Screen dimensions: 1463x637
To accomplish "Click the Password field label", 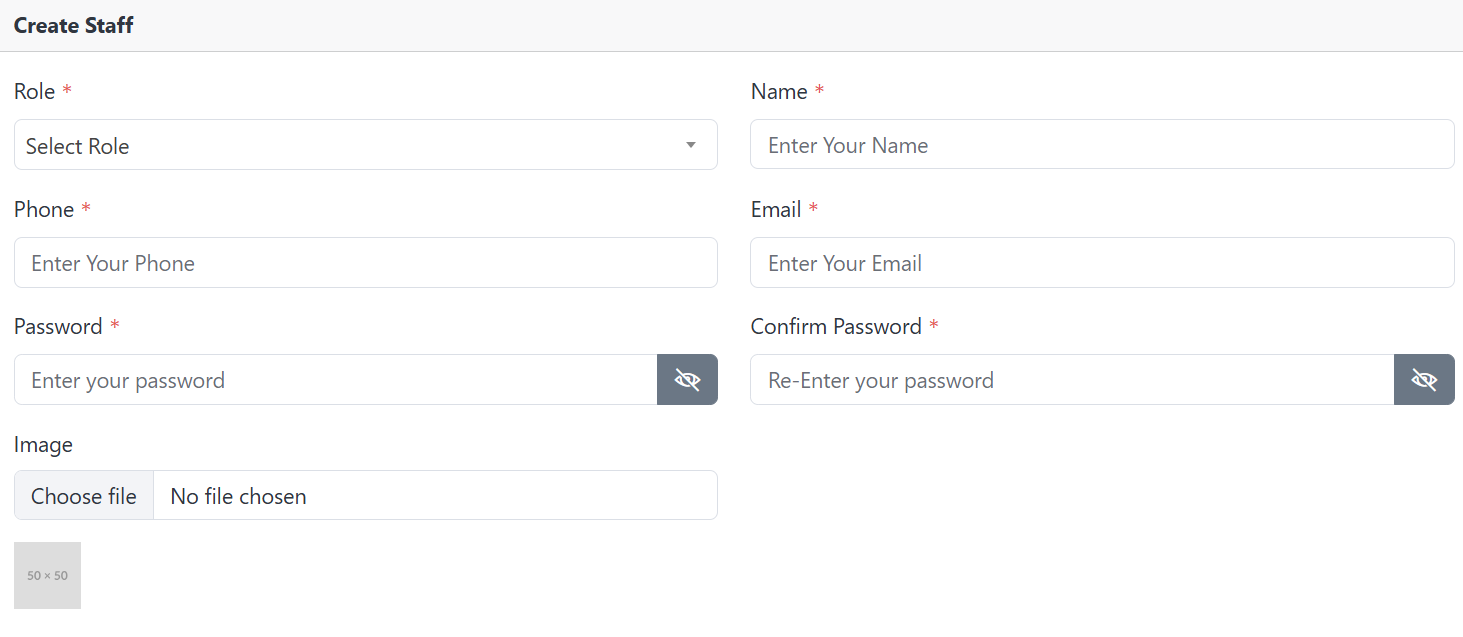I will [x=58, y=327].
